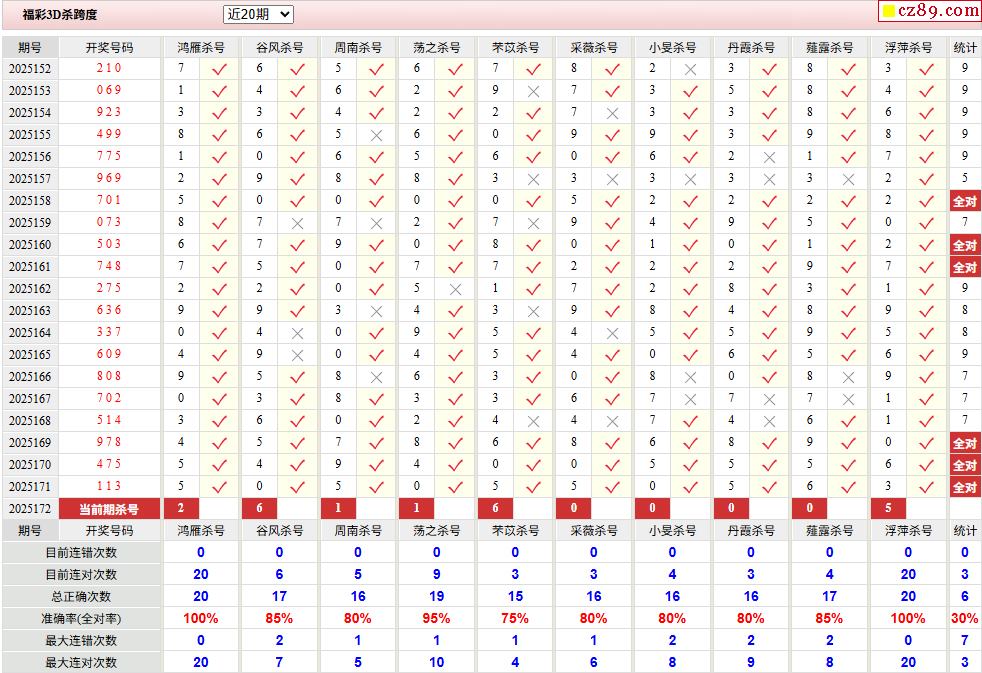Screen dimensions: 982x673
Task: Click draw number 210
Action: (x=109, y=68)
